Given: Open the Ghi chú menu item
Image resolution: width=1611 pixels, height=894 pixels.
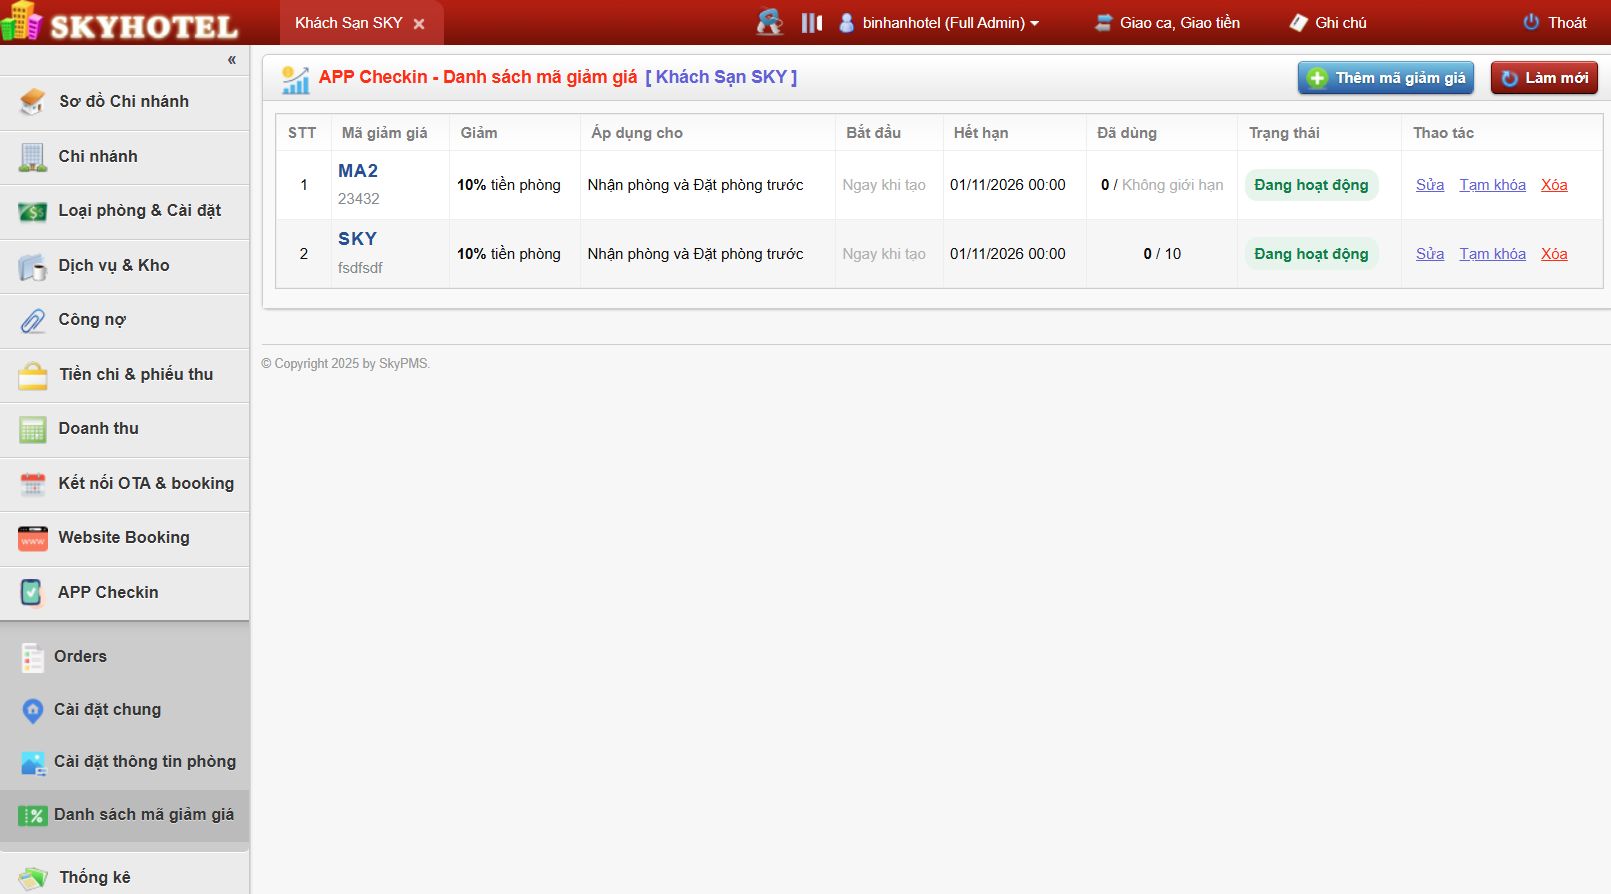Looking at the screenshot, I should 1328,23.
